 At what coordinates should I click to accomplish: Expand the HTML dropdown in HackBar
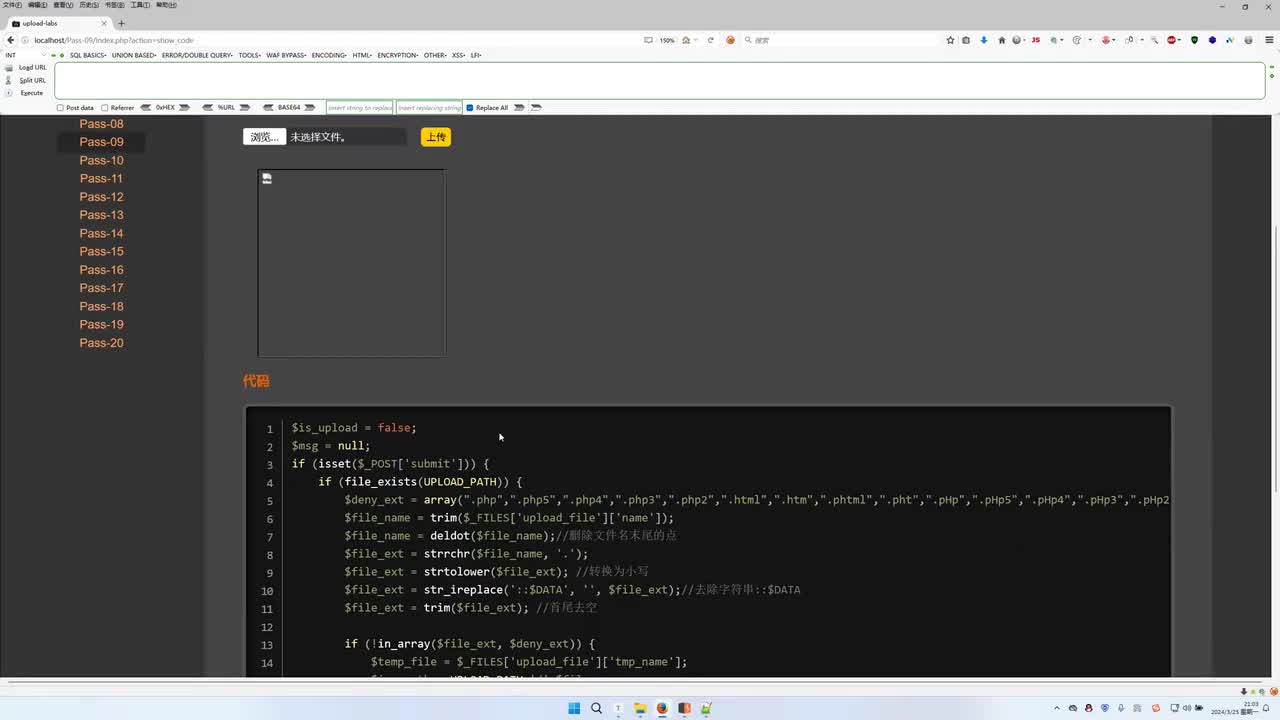(x=362, y=55)
